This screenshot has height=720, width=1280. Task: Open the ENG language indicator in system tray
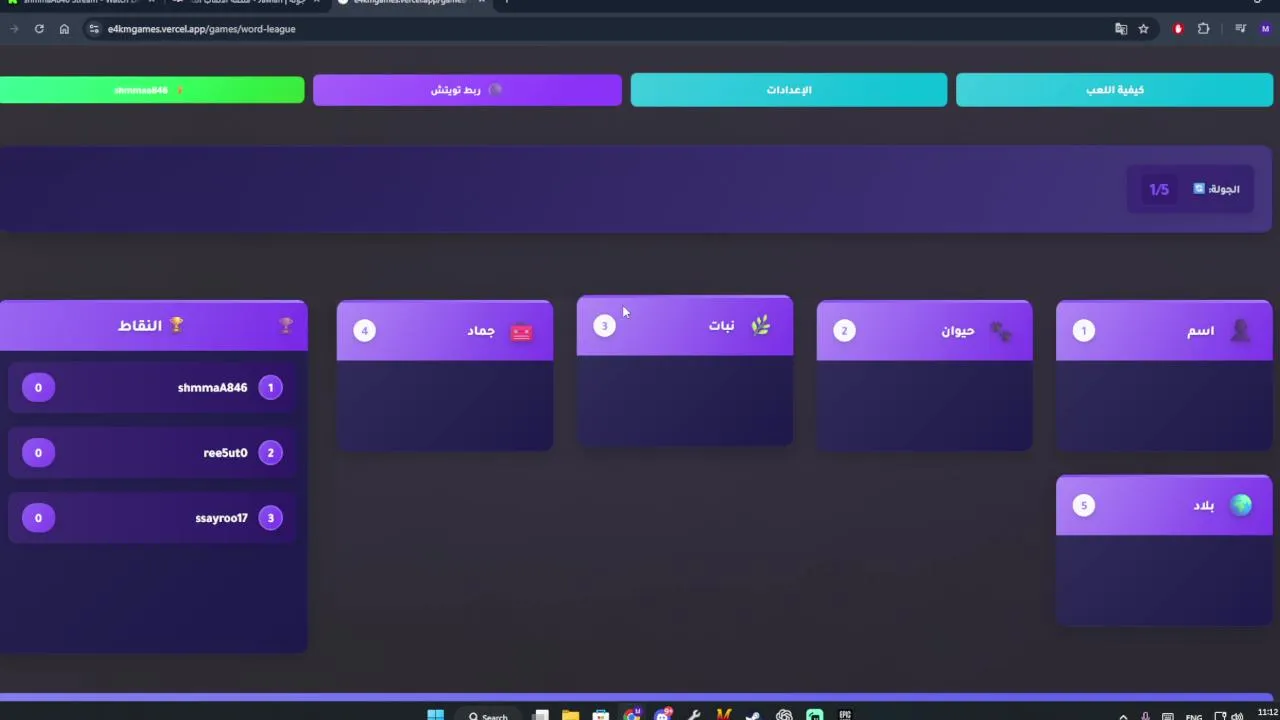click(x=1194, y=716)
